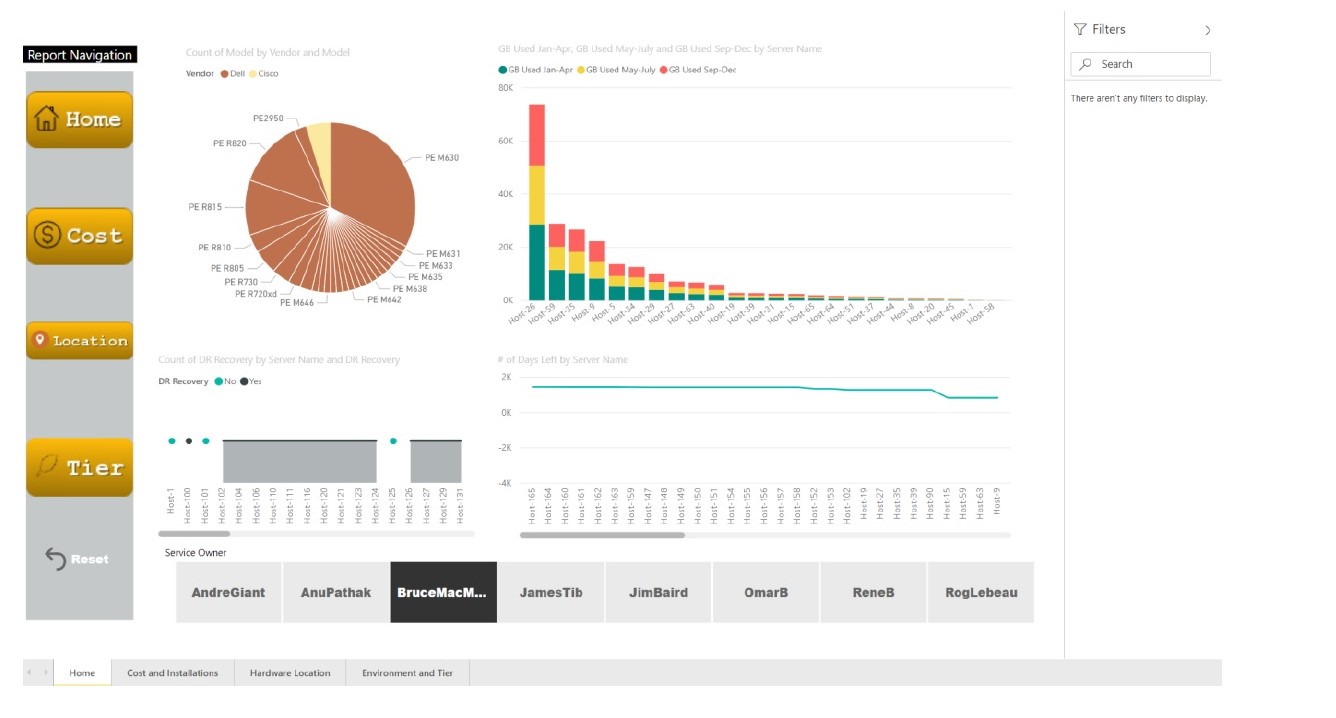
Task: Select the JamesTib service owner tile
Action: tap(551, 592)
